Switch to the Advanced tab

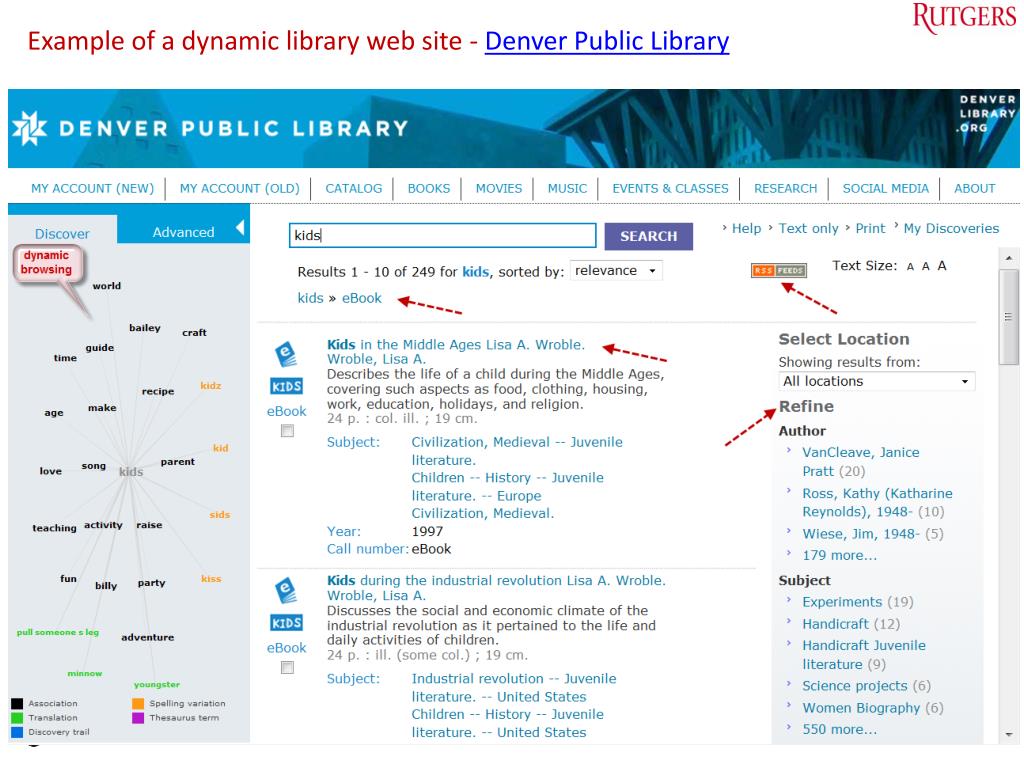[x=183, y=232]
